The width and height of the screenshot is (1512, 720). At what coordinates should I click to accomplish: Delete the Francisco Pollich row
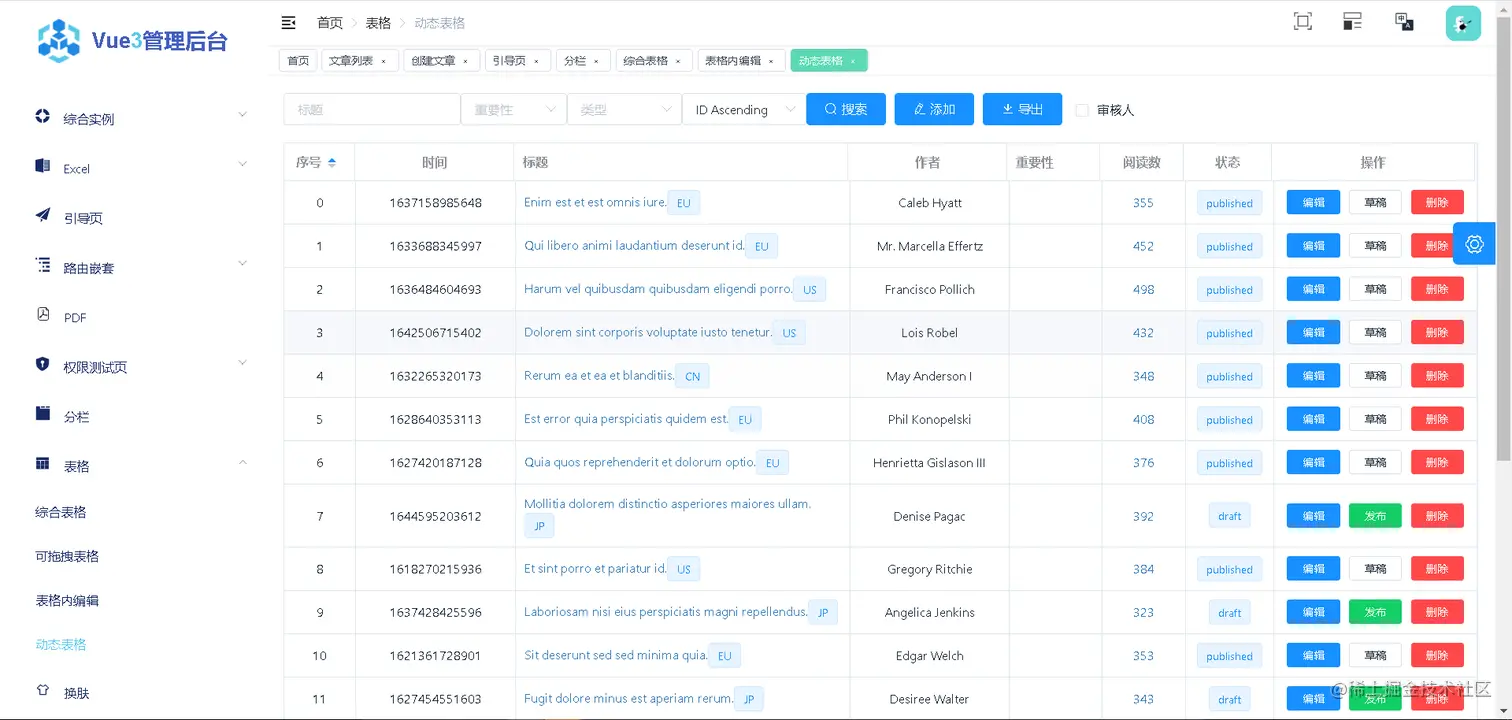pyautogui.click(x=1437, y=289)
